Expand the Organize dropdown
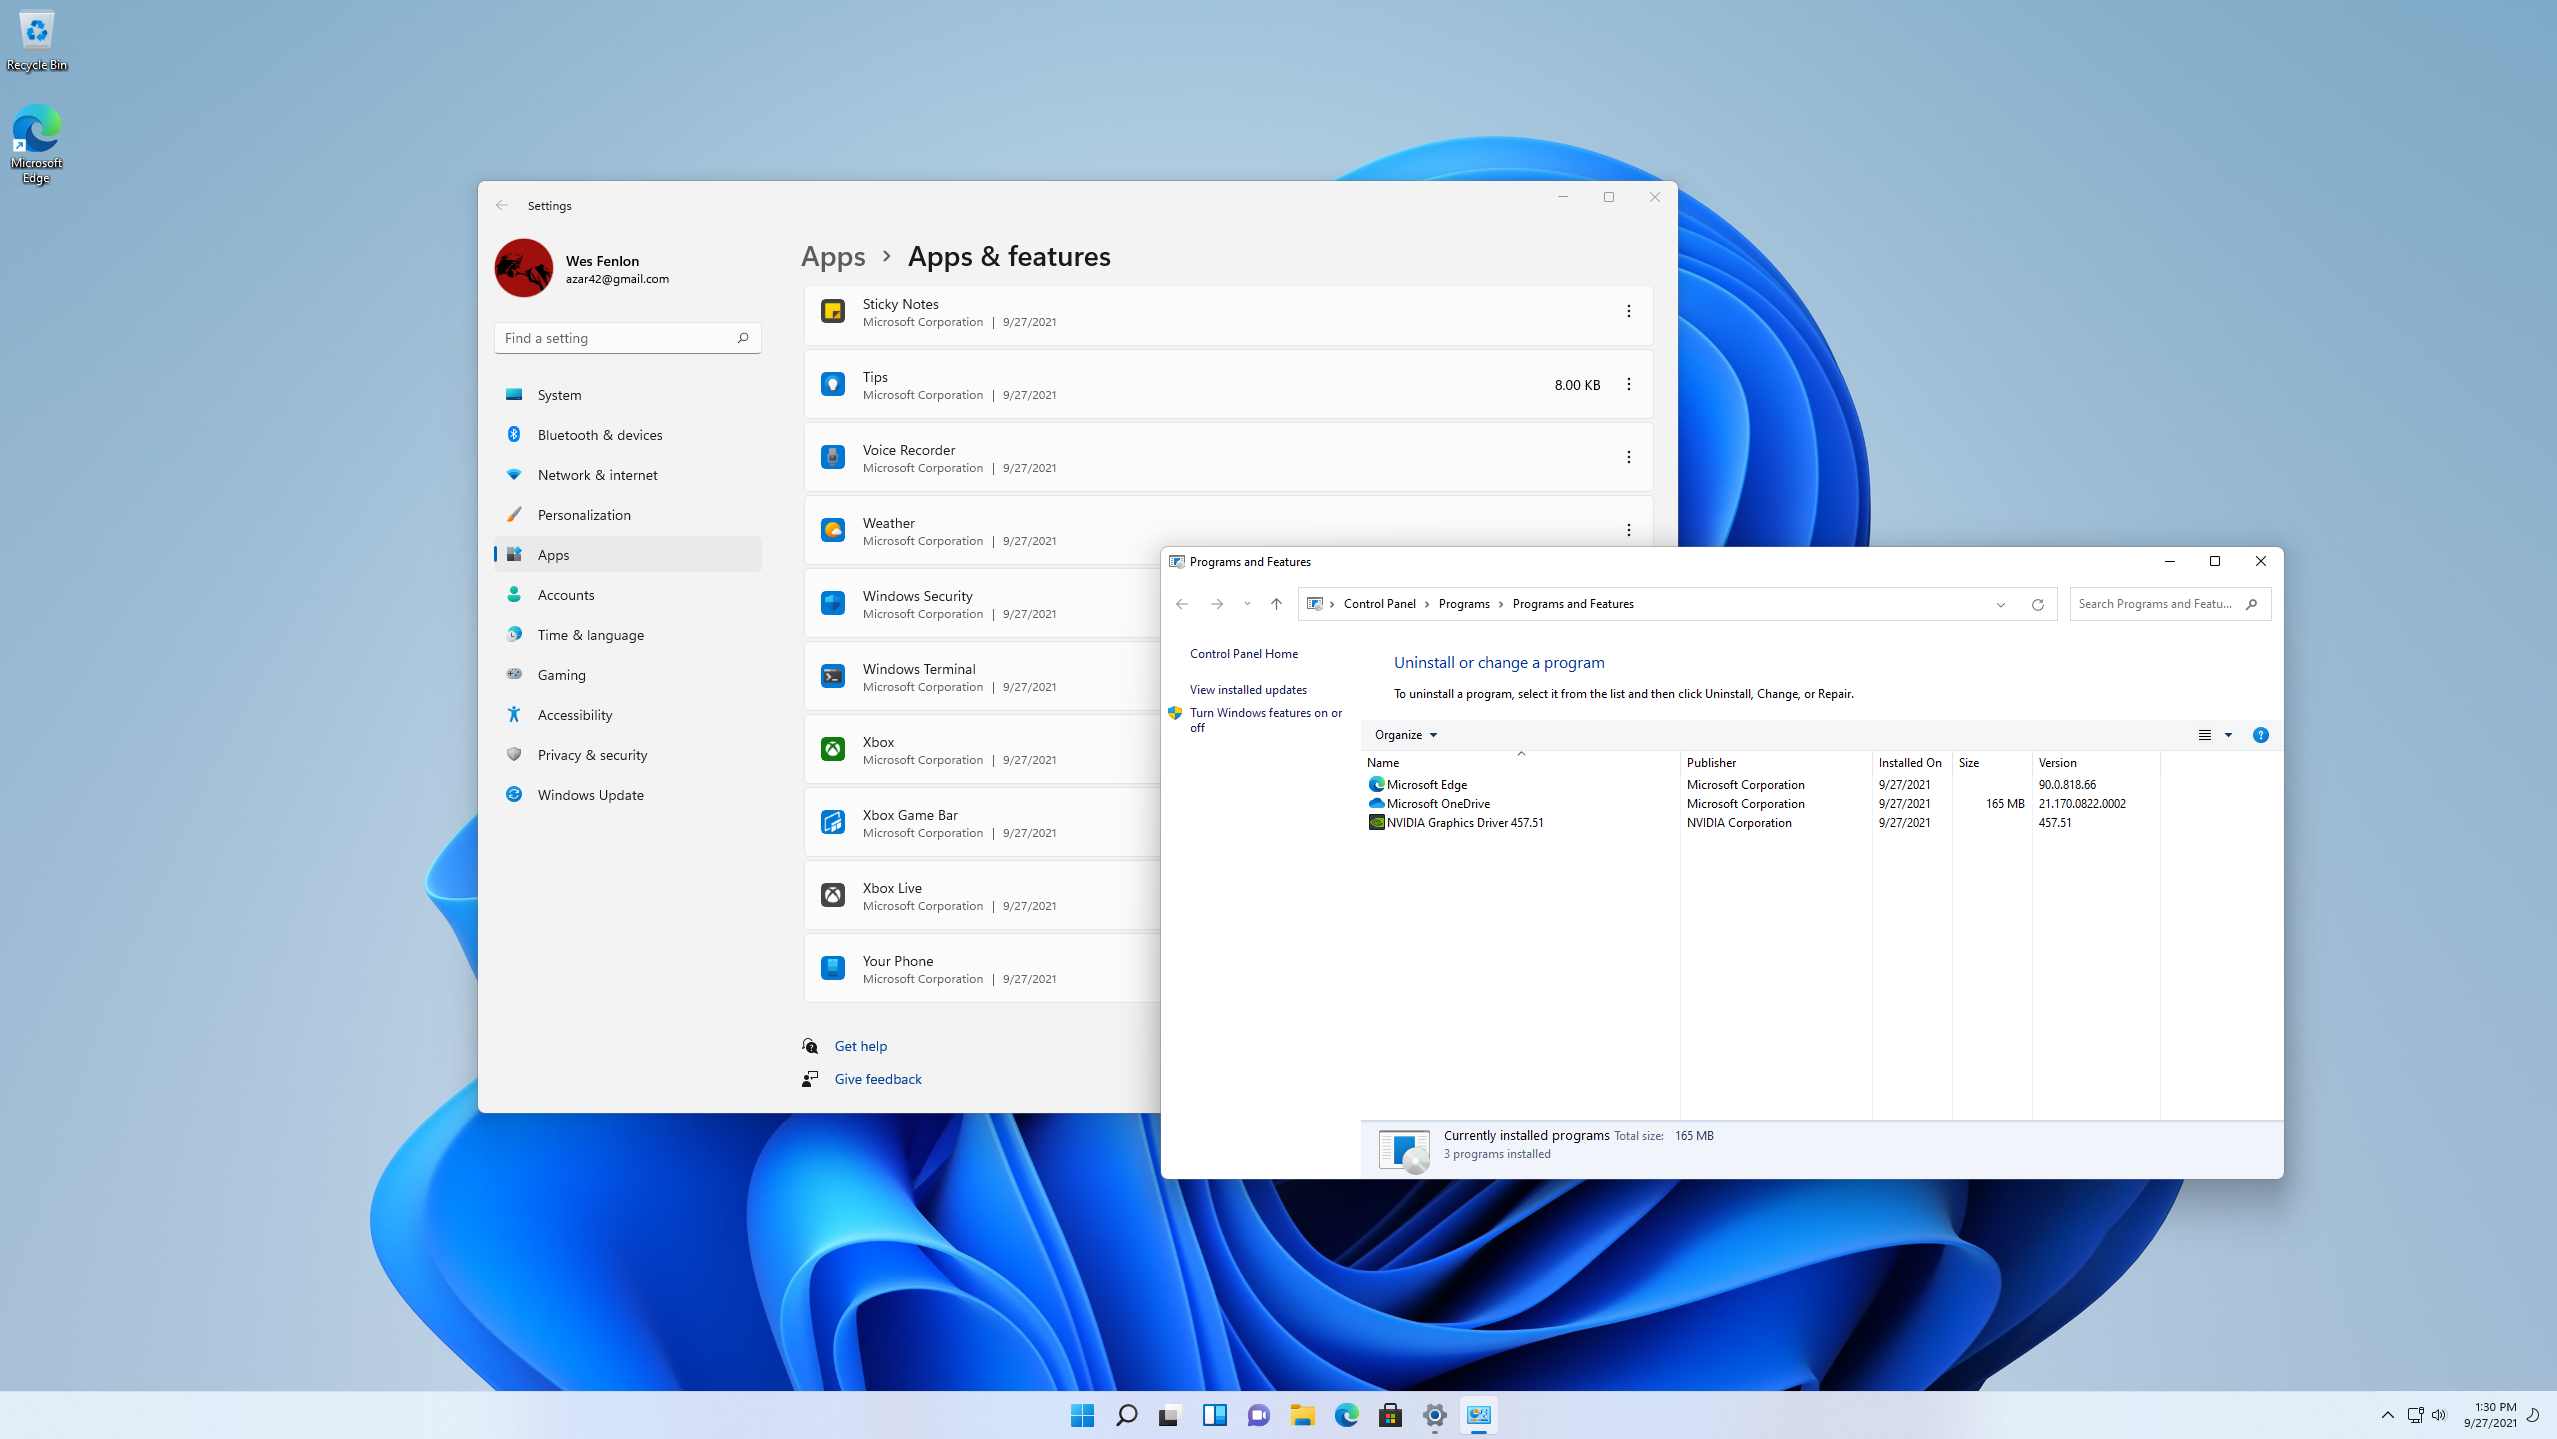 click(x=1405, y=735)
